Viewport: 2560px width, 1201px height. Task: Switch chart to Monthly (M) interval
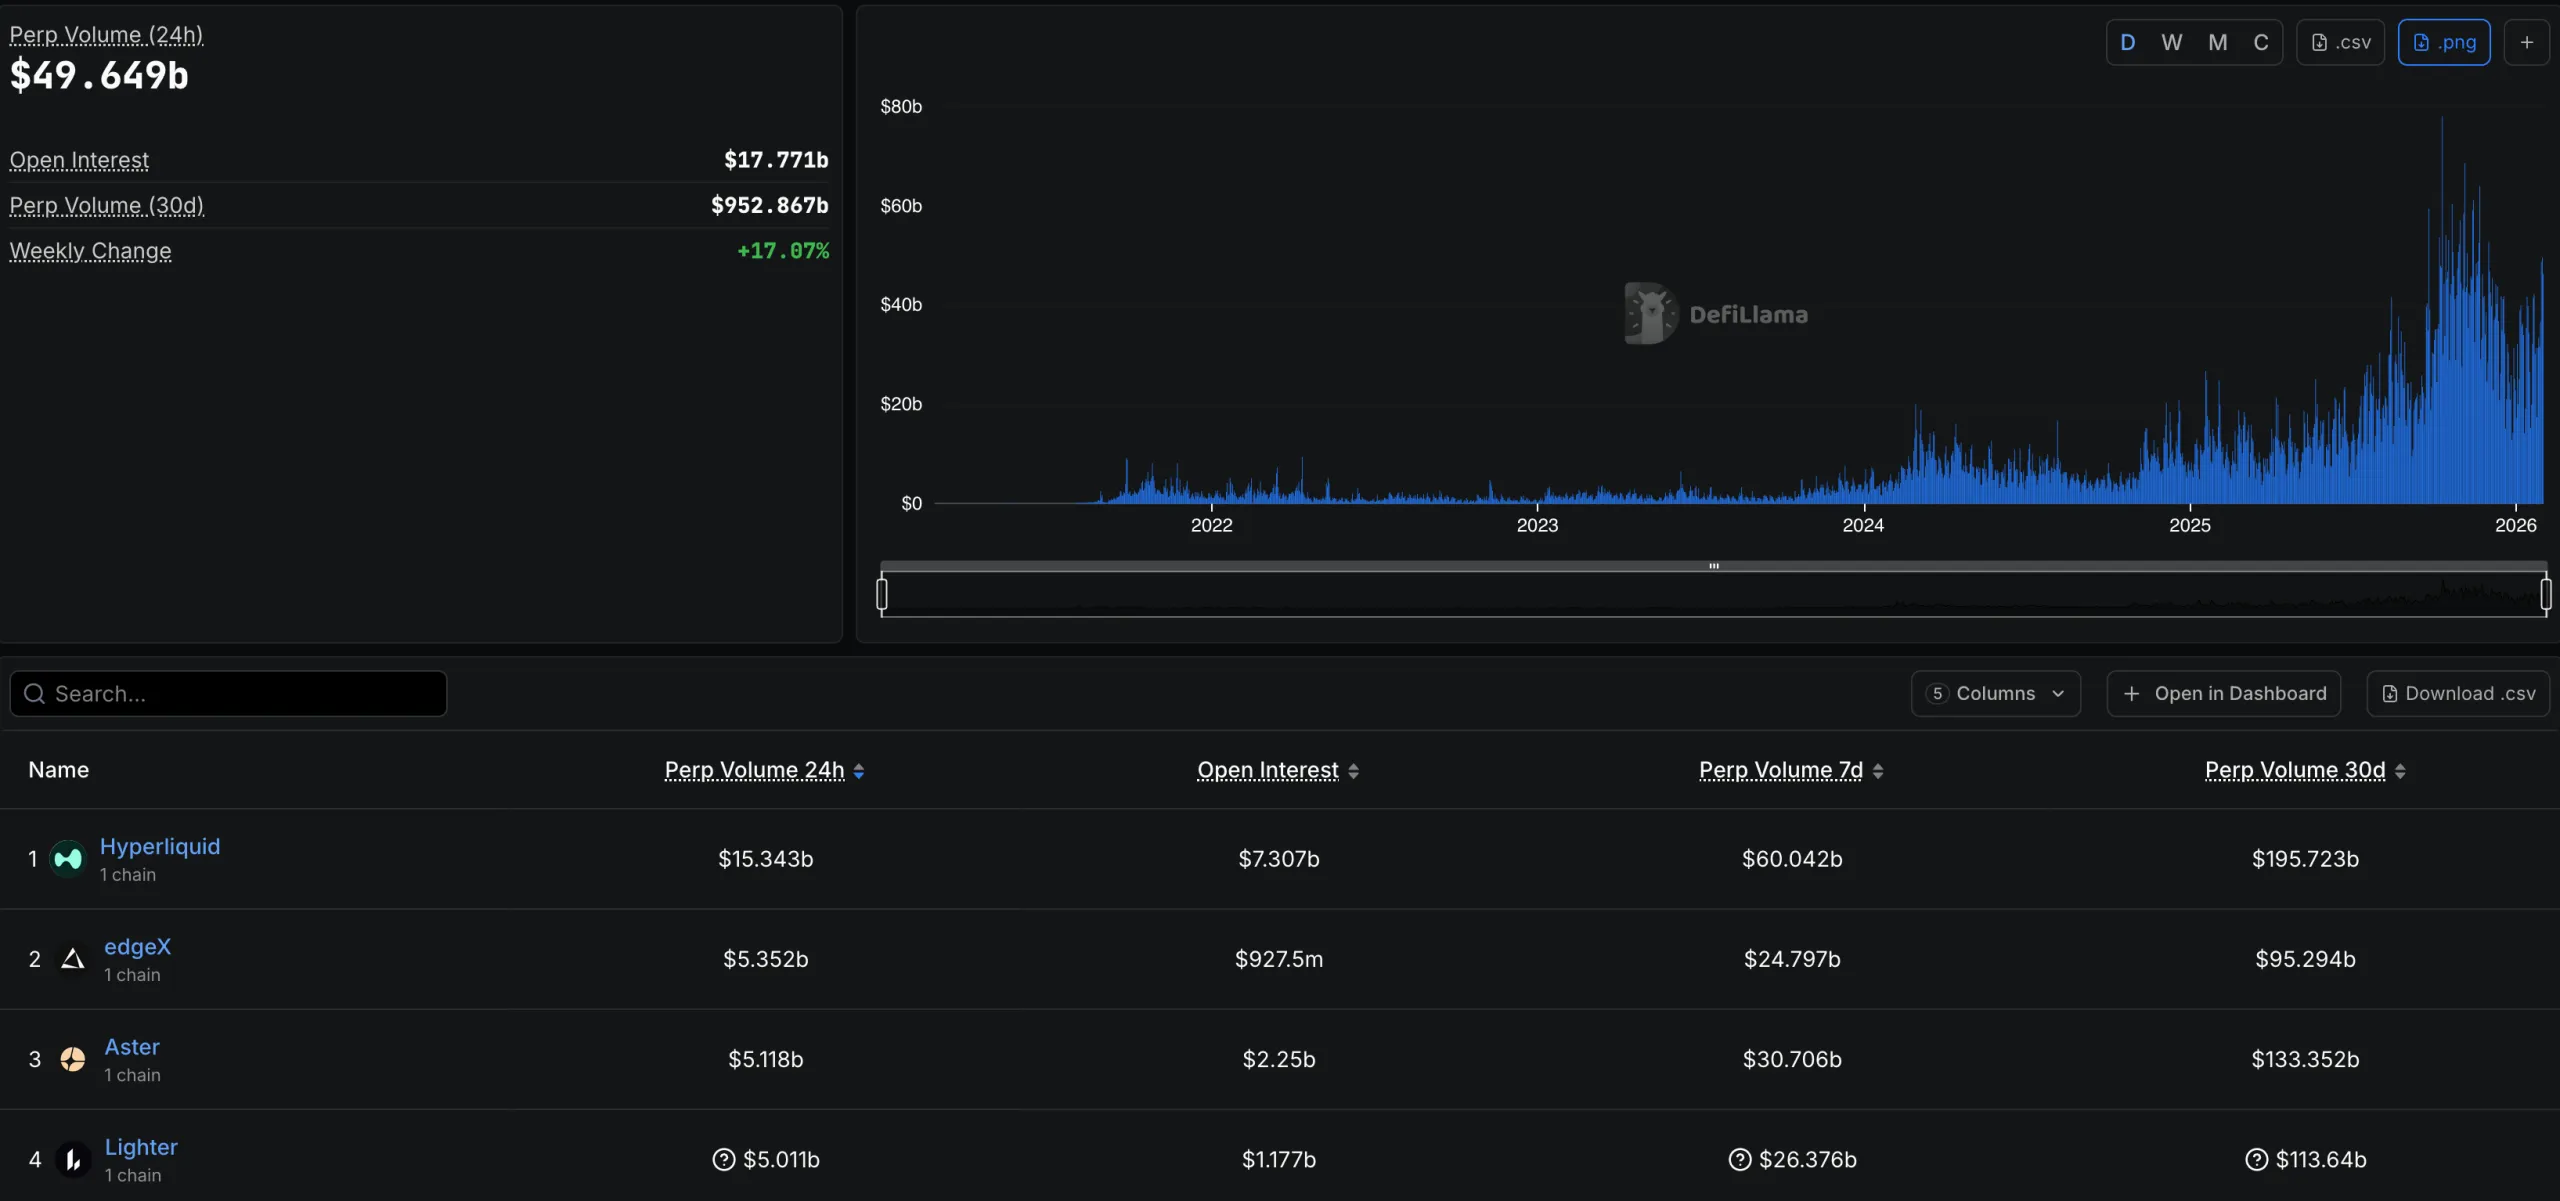pos(2217,42)
